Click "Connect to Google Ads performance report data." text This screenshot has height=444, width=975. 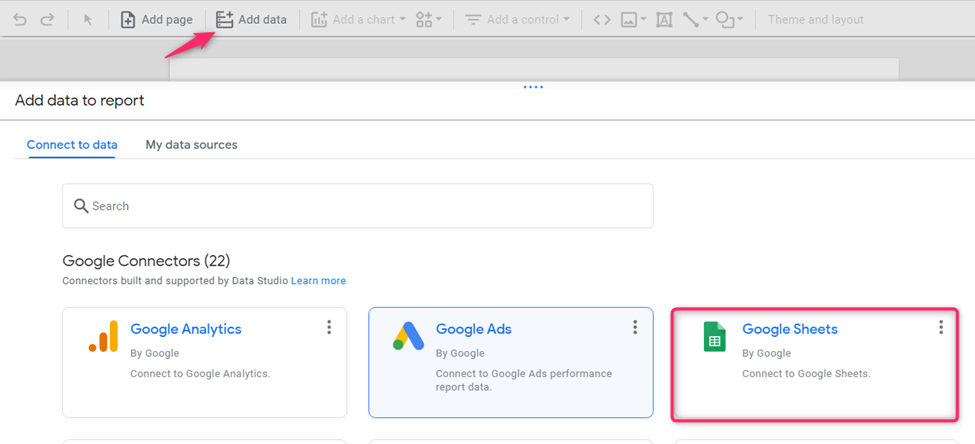tap(524, 381)
